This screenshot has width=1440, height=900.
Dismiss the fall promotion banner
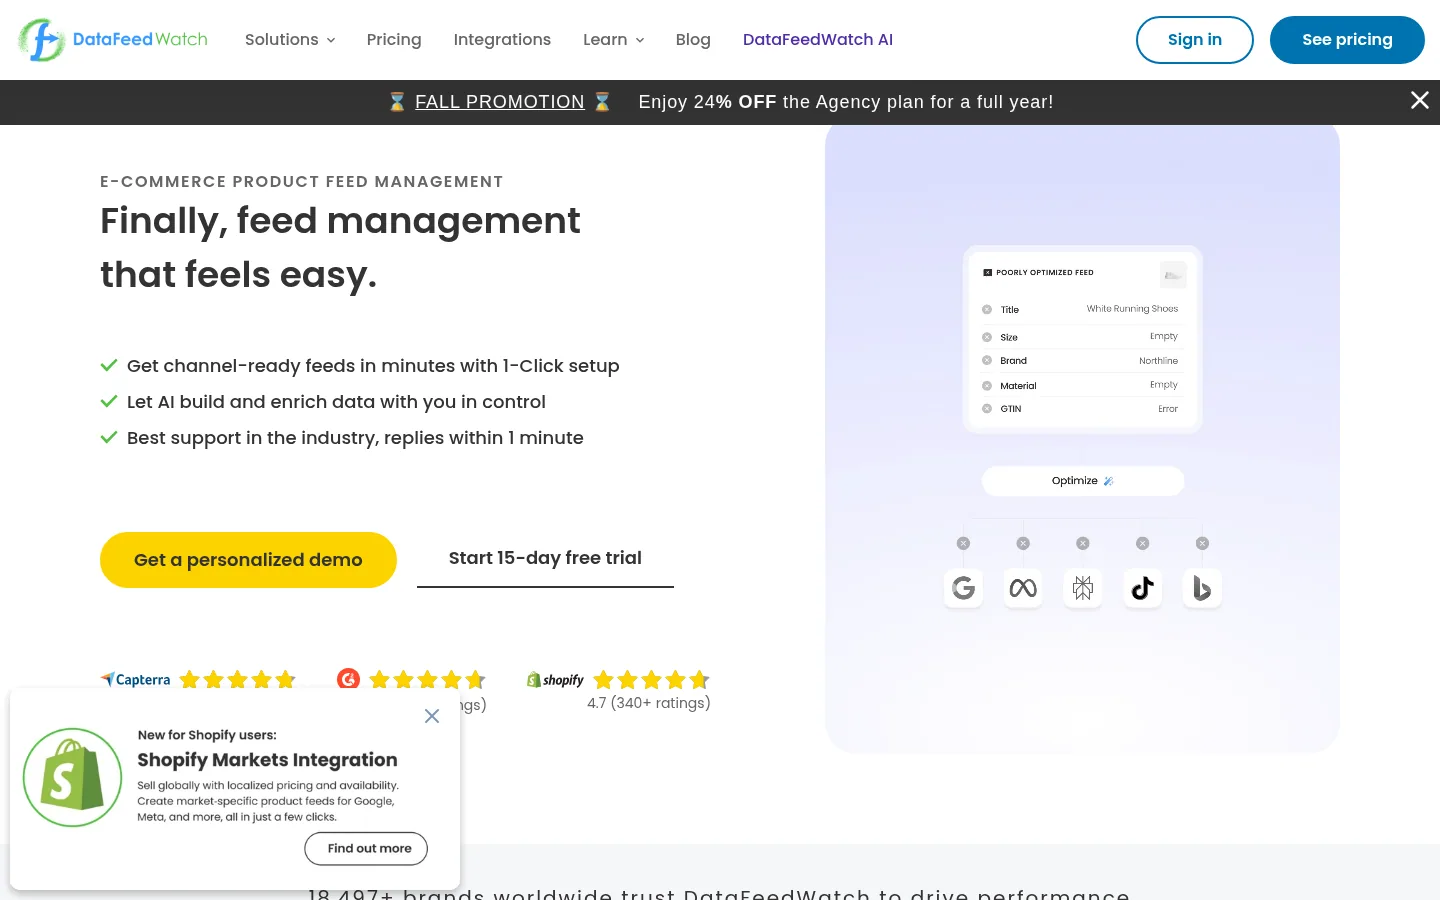point(1419,100)
